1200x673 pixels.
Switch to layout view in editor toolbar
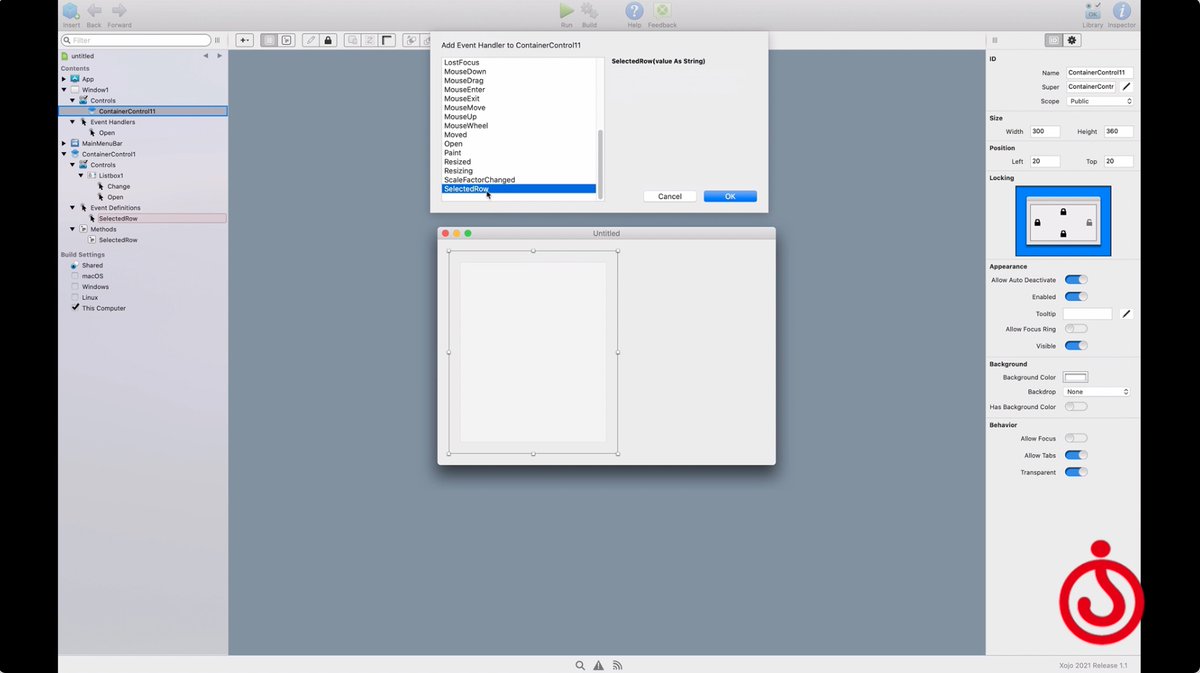[269, 40]
